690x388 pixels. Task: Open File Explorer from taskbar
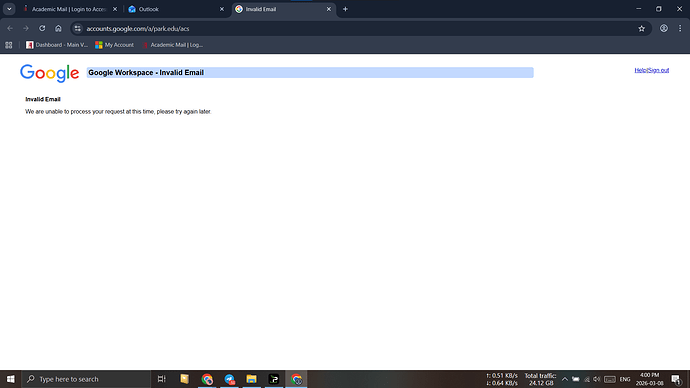tap(251, 379)
